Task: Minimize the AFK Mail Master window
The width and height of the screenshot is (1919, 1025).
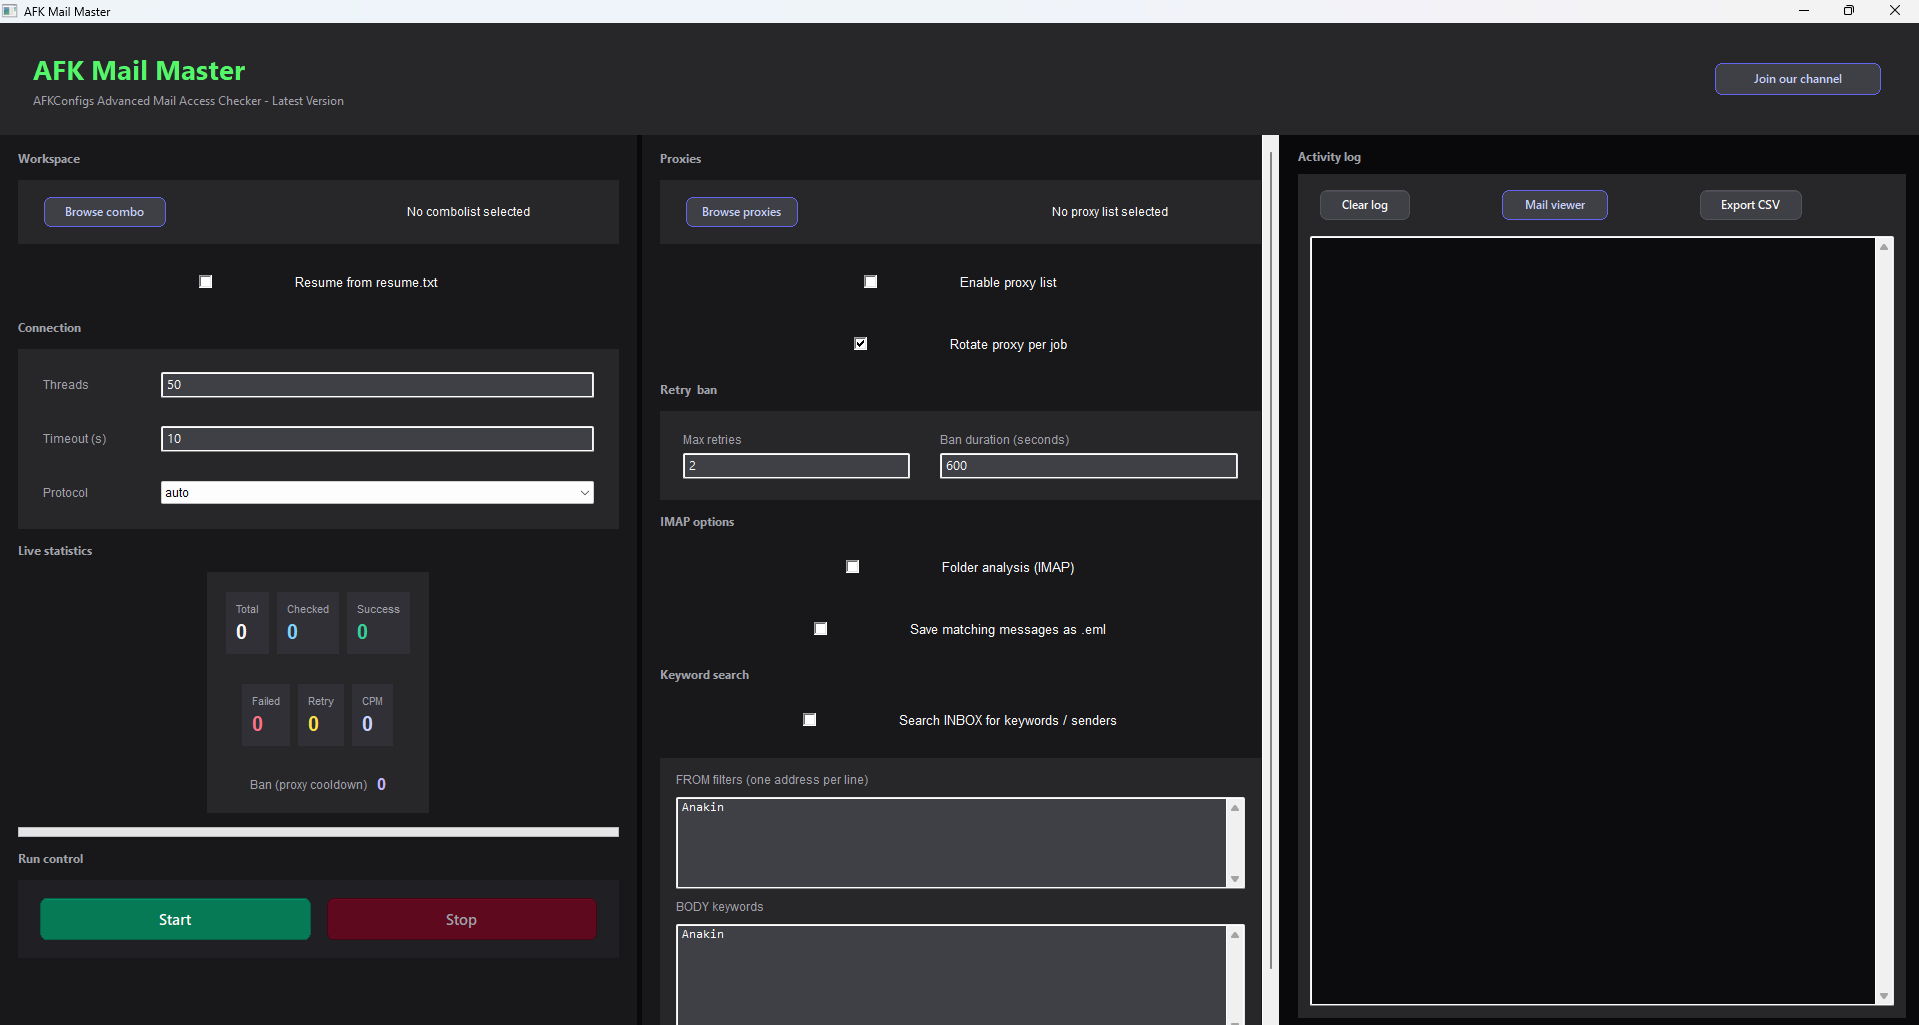Action: (x=1804, y=11)
